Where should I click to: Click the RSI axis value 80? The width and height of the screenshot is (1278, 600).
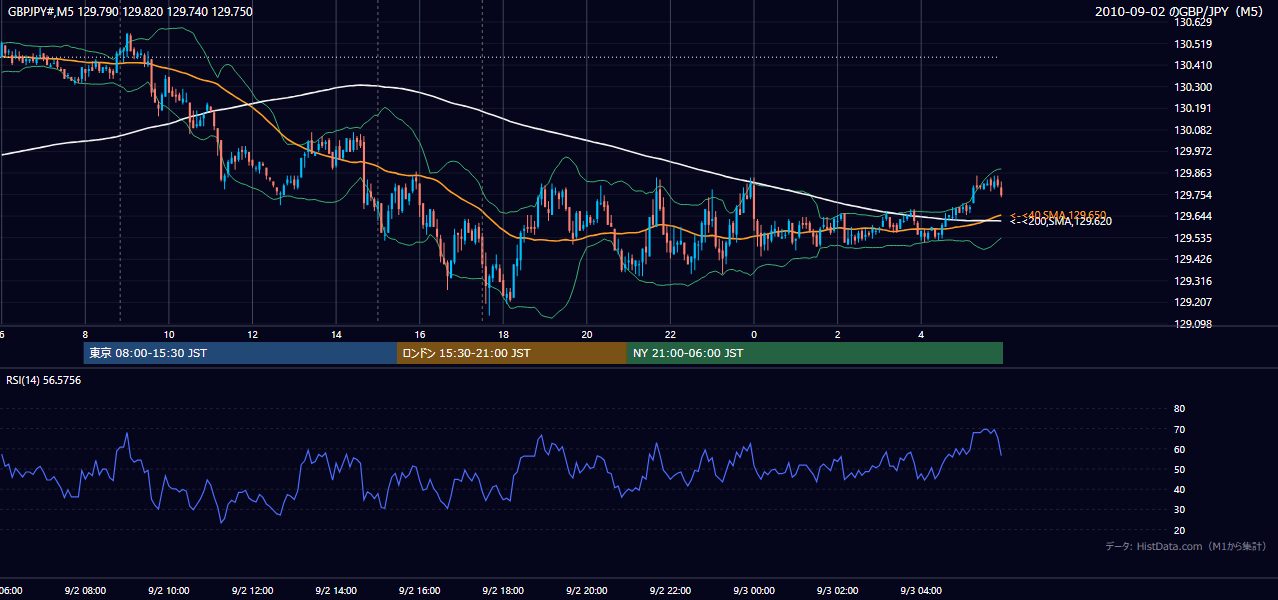point(1179,409)
